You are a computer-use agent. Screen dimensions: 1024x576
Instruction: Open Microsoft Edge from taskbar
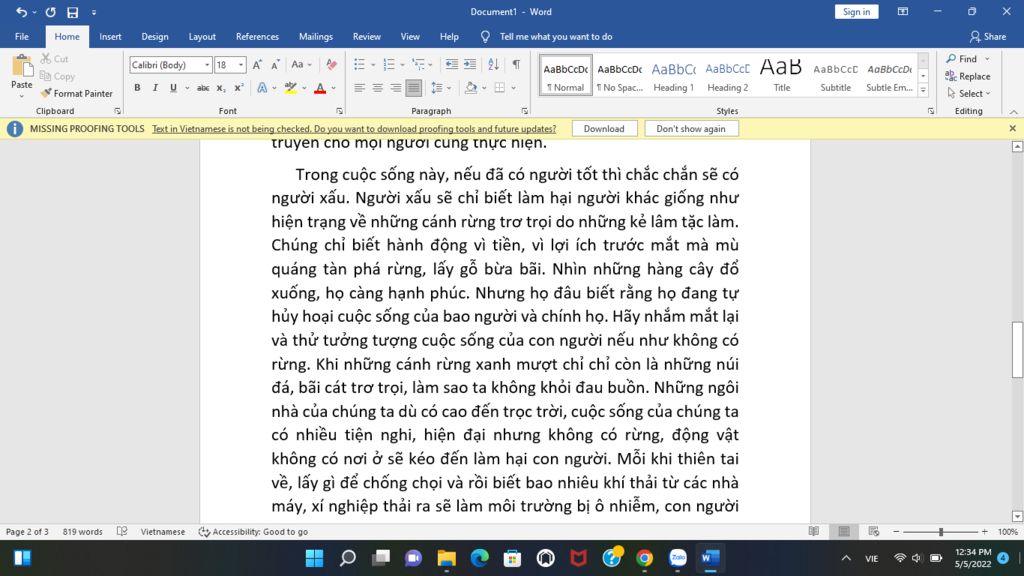click(x=480, y=558)
